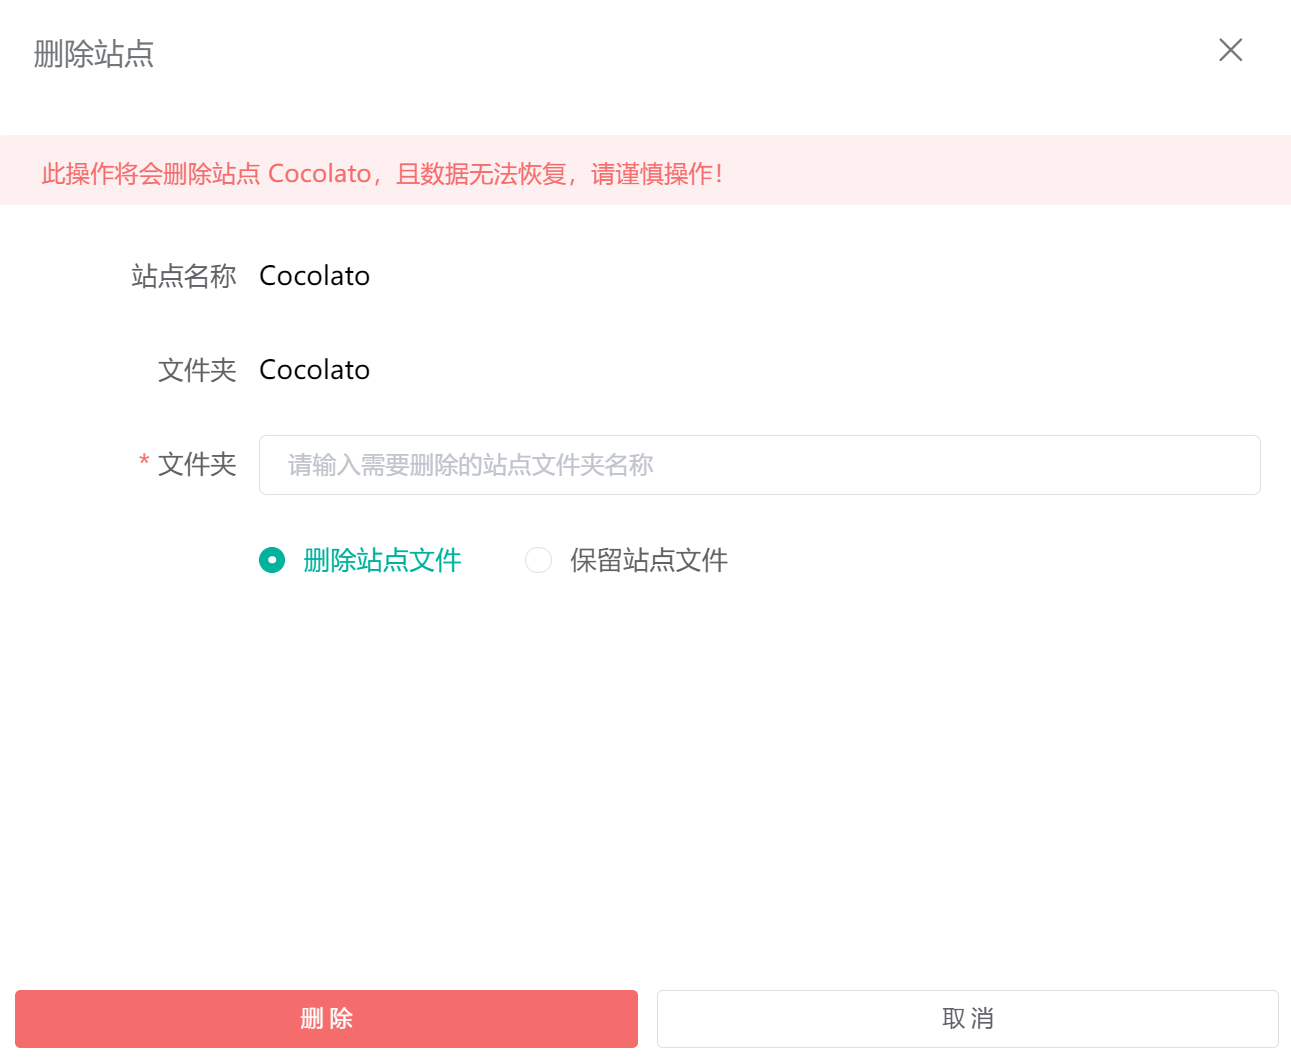The height and width of the screenshot is (1060, 1291).
Task: Click the site name Cocolato next to 站点名称
Action: pyautogui.click(x=314, y=275)
